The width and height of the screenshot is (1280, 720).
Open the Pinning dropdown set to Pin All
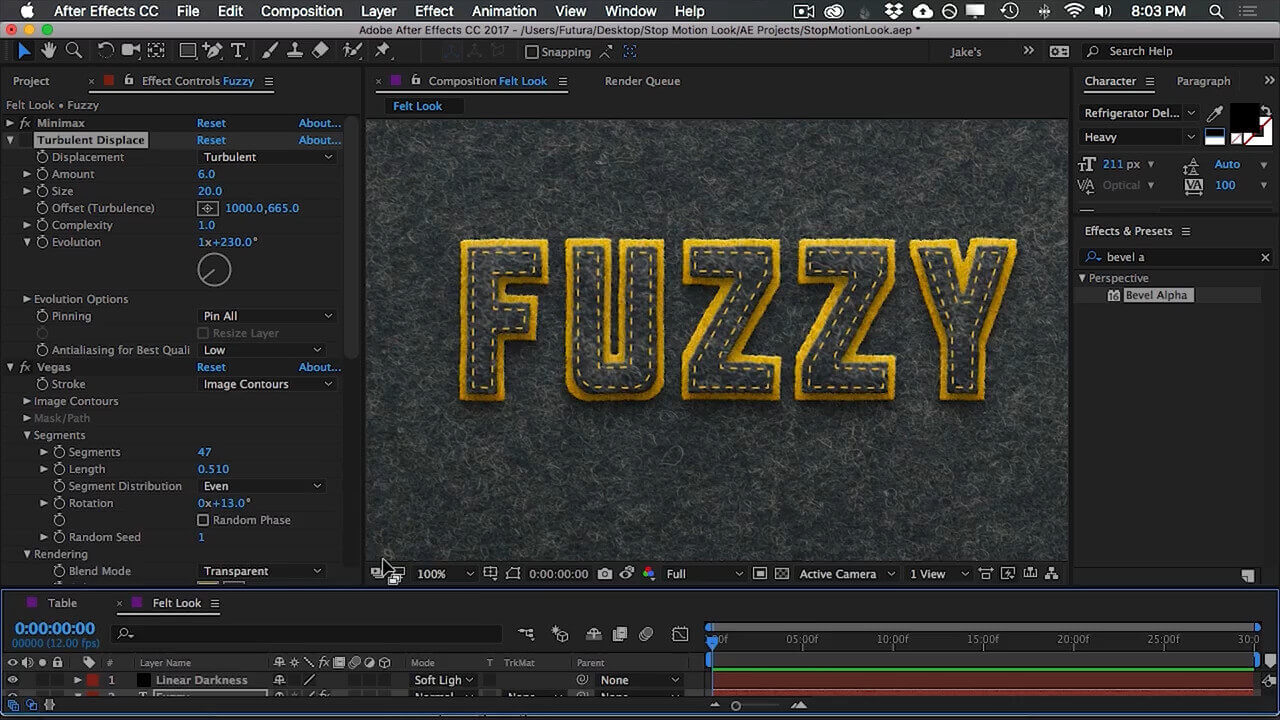(267, 316)
